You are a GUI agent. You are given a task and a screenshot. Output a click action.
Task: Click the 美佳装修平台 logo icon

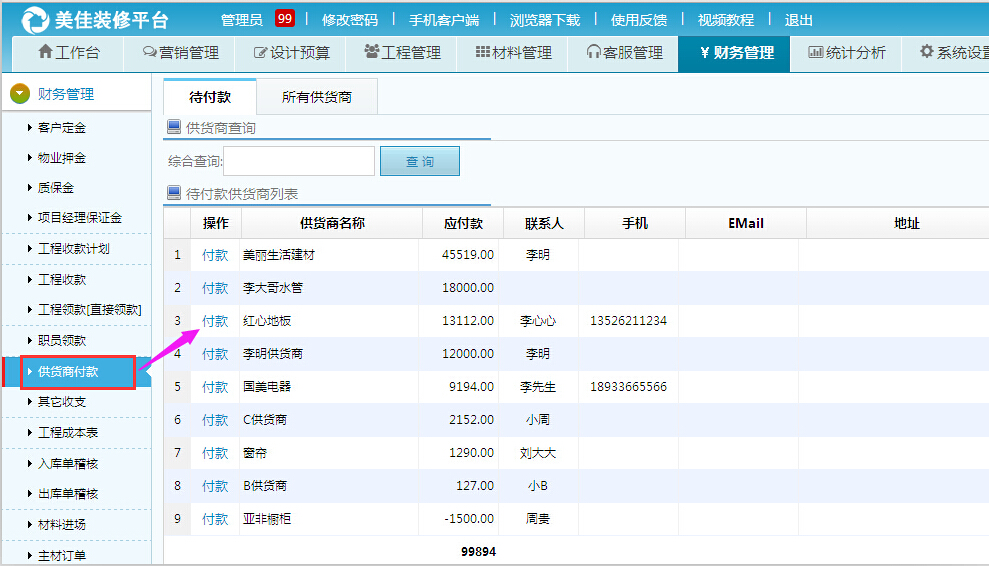34,19
